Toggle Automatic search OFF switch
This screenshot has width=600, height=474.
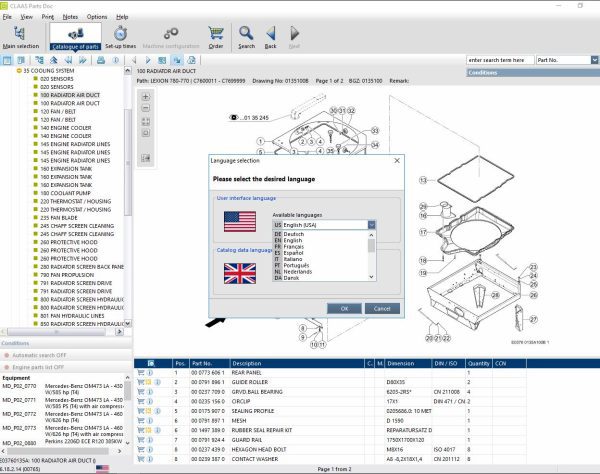pos(40,356)
